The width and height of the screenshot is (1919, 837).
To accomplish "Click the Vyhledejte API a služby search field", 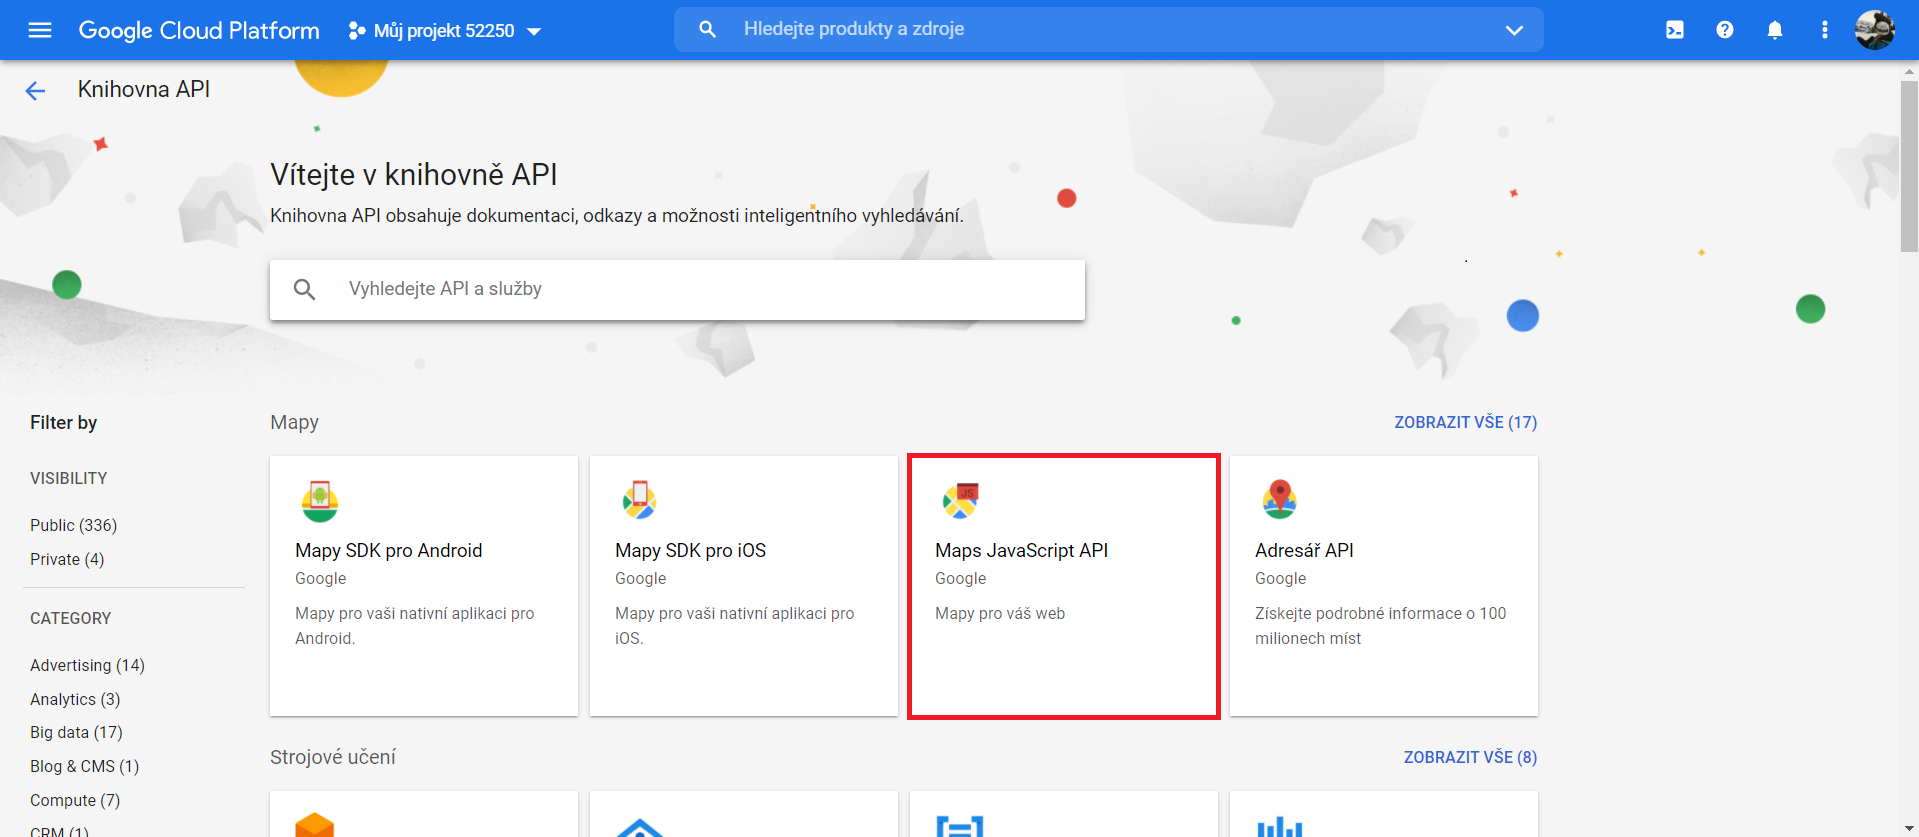I will (x=700, y=289).
